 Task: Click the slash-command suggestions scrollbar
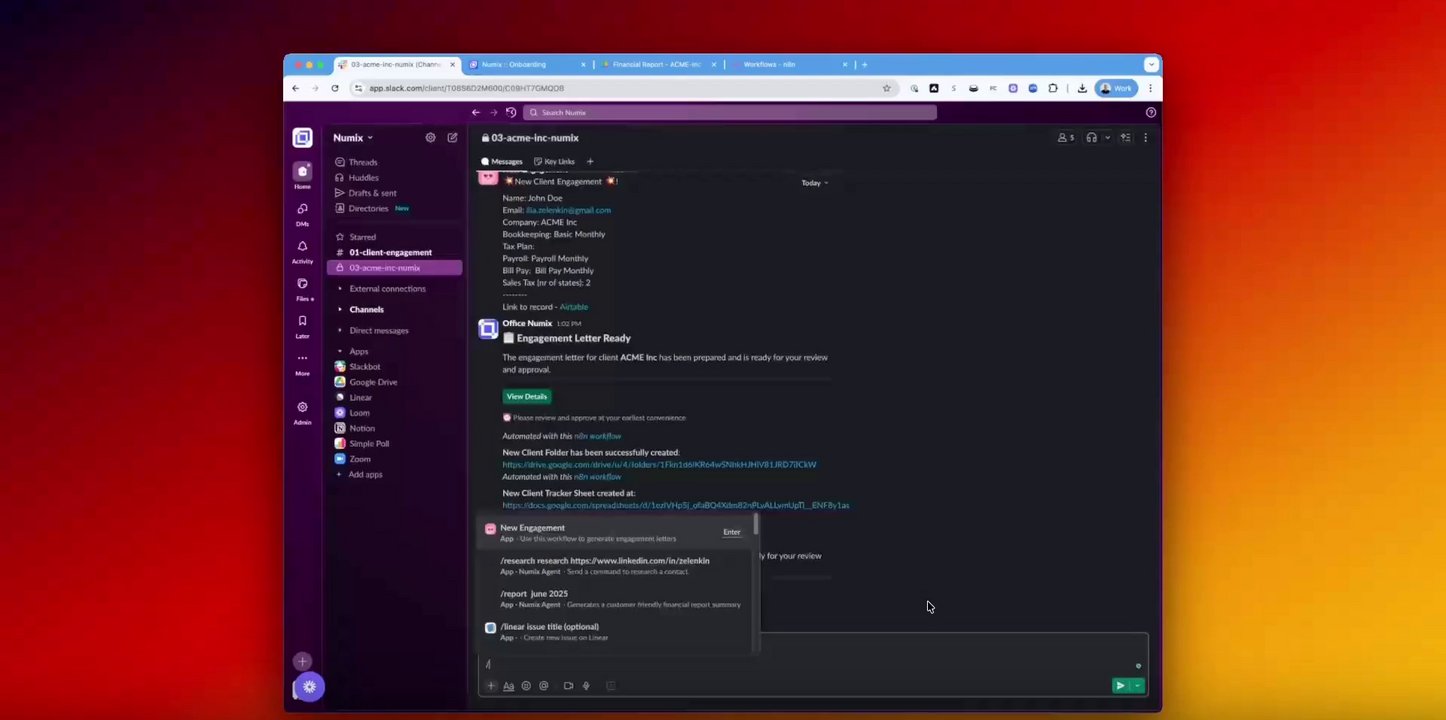(757, 525)
